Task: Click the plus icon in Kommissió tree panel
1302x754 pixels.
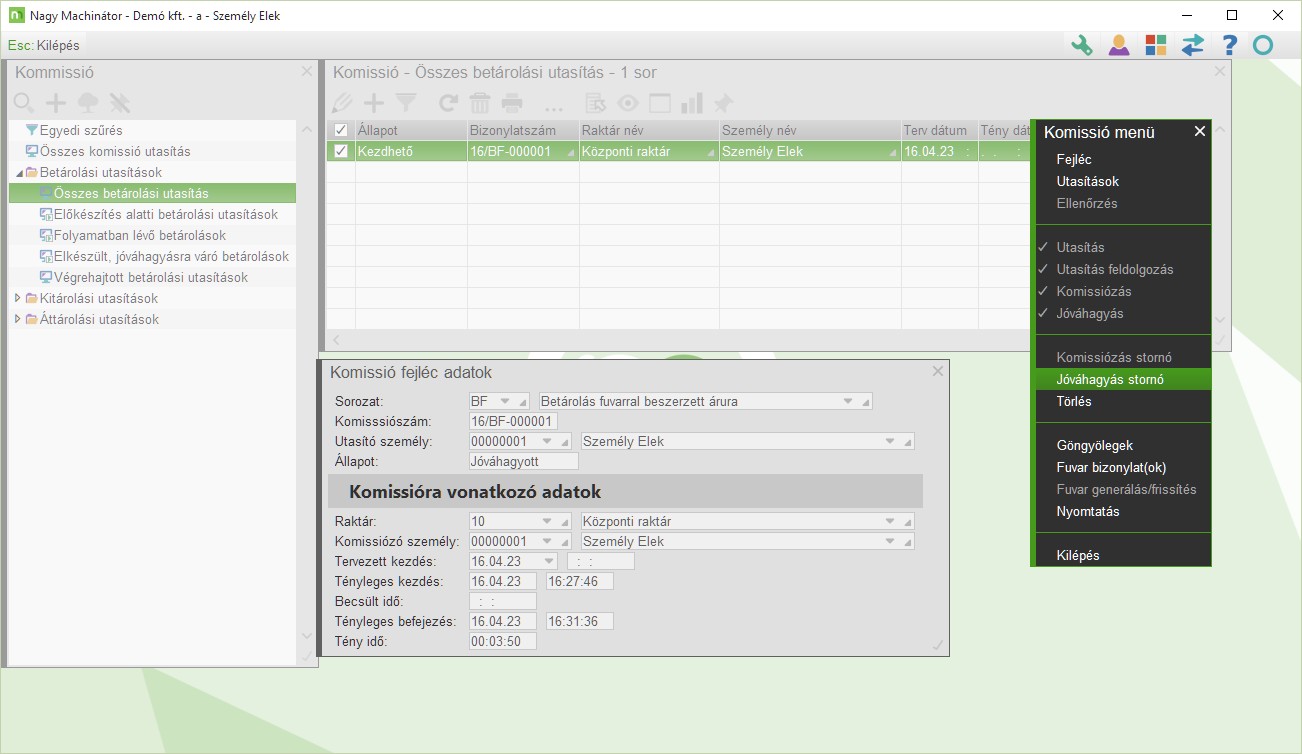Action: click(x=56, y=102)
